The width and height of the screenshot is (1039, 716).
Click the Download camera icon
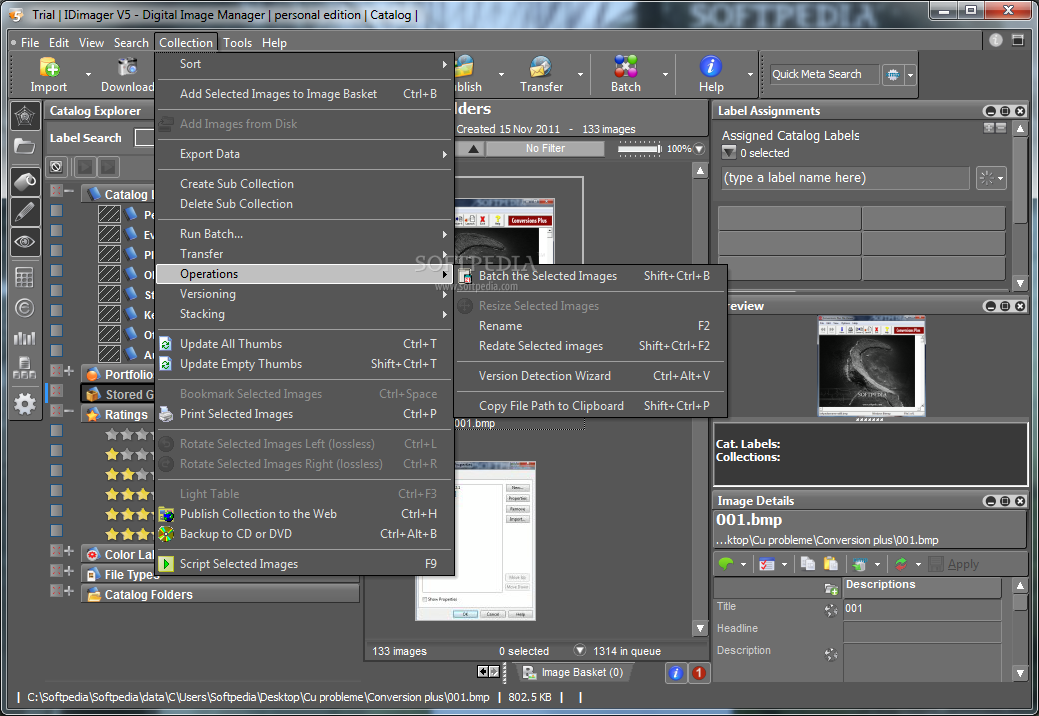(x=127, y=67)
